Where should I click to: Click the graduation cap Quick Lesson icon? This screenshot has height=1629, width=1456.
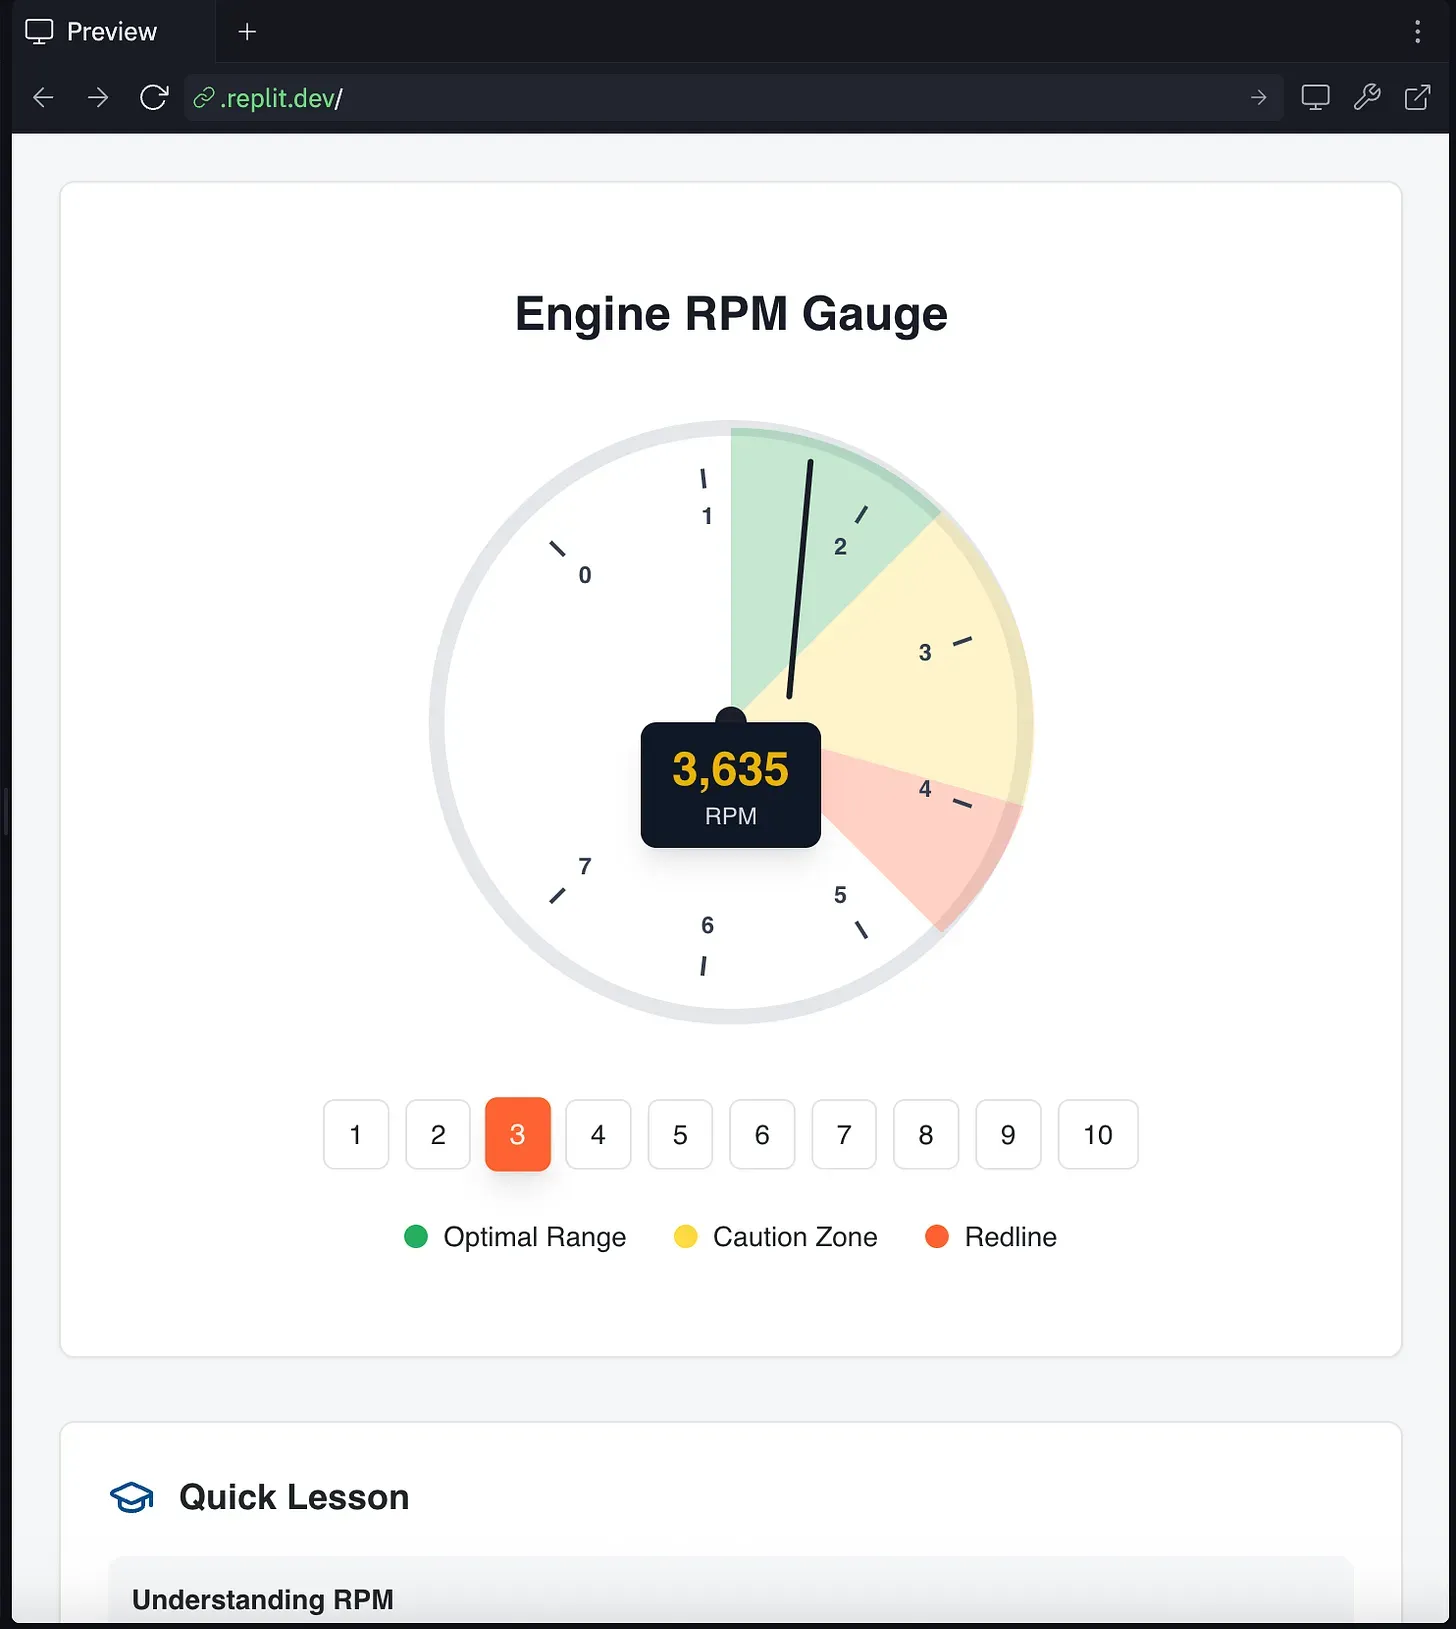(x=131, y=1497)
